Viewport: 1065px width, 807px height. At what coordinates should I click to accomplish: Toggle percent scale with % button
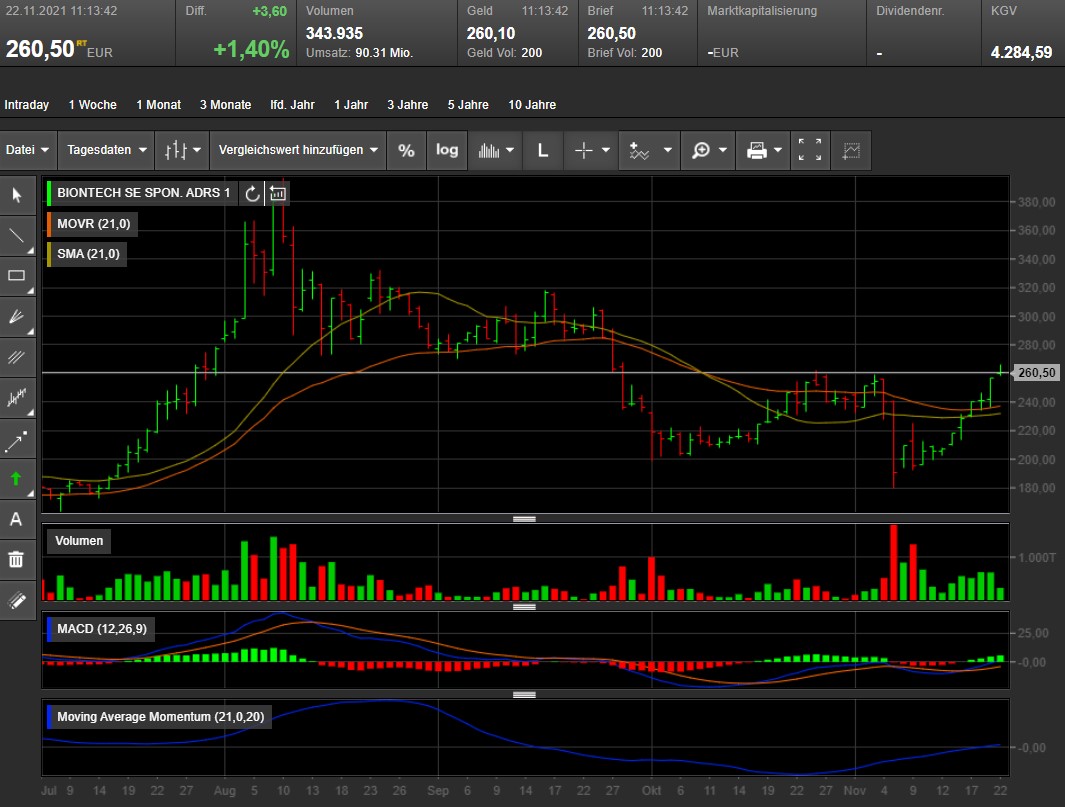(x=406, y=150)
